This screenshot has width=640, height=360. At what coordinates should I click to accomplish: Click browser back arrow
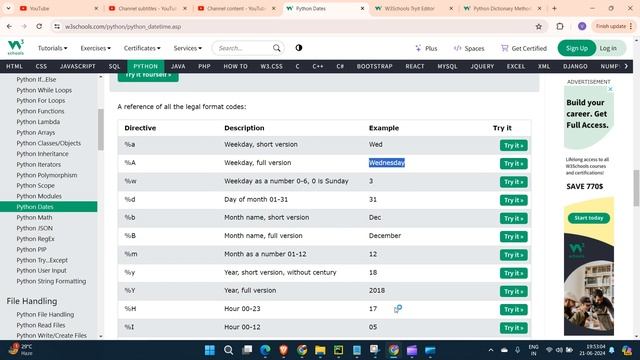pos(9,26)
